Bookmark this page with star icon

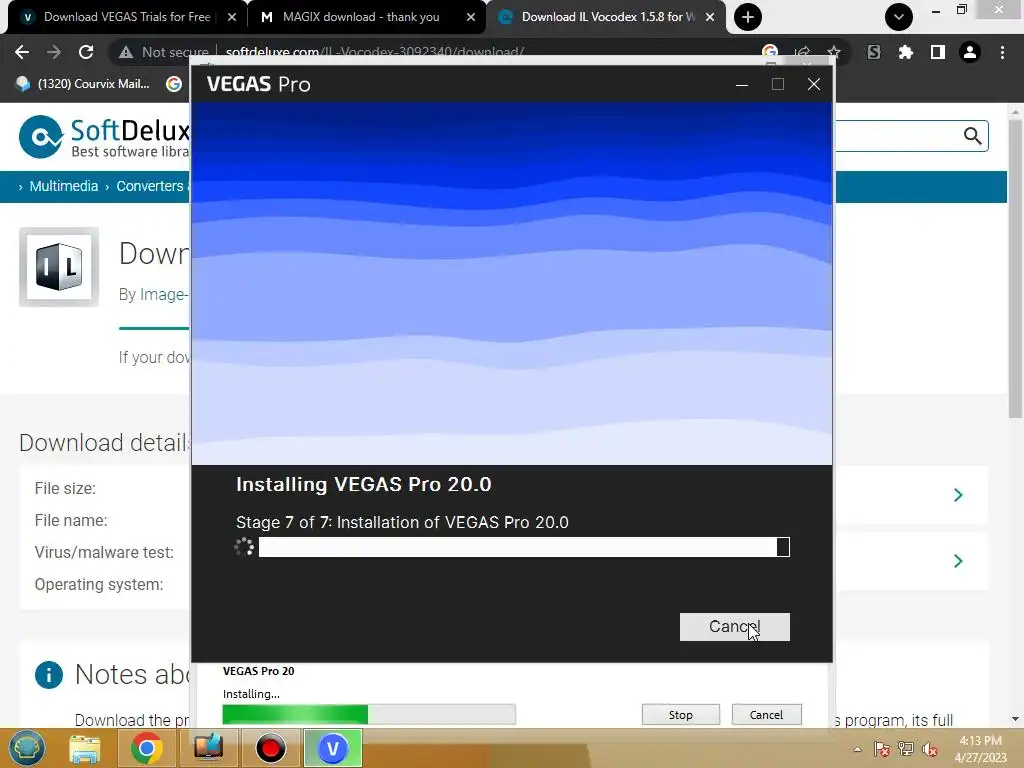833,52
